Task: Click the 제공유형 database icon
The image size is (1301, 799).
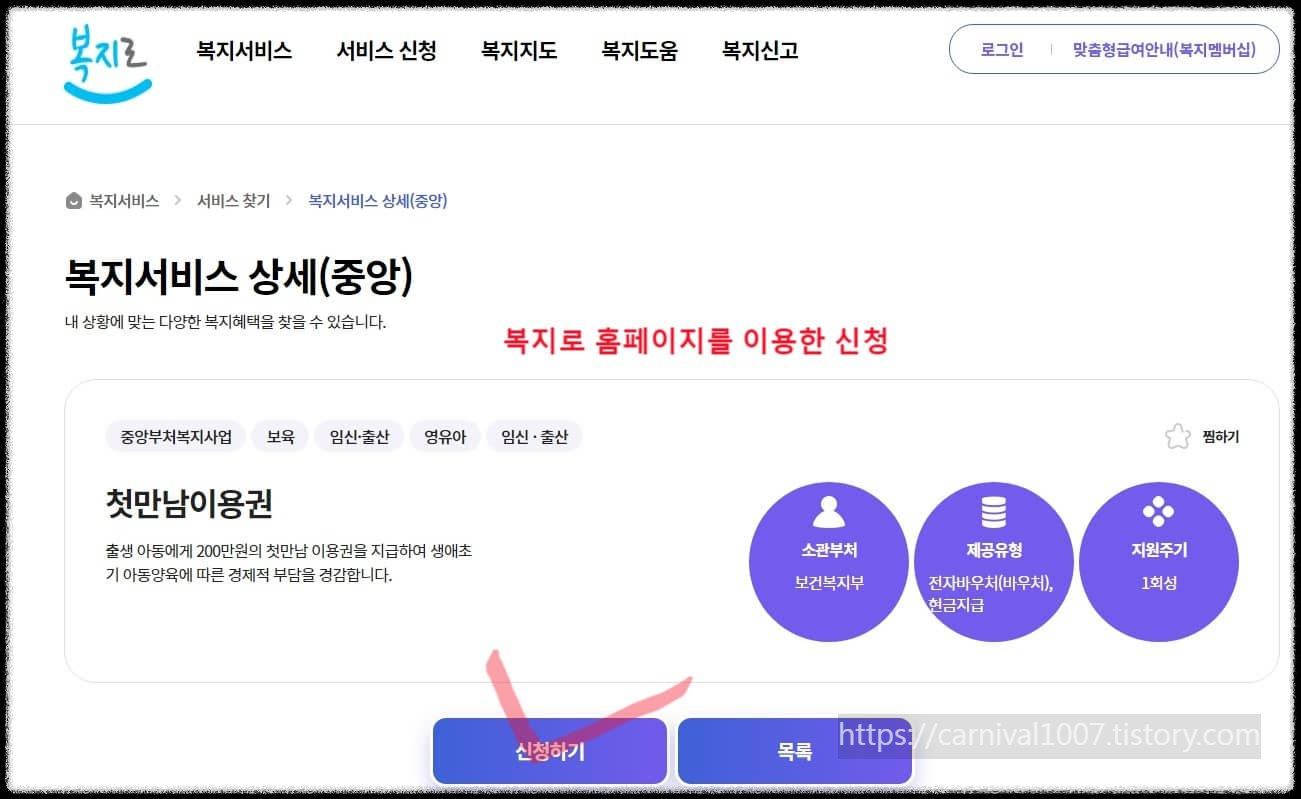Action: (x=993, y=512)
